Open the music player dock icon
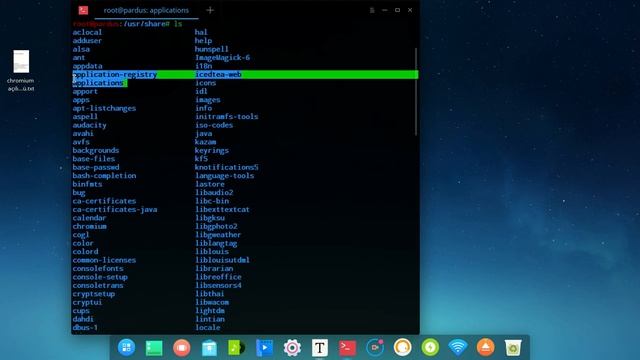 236,348
